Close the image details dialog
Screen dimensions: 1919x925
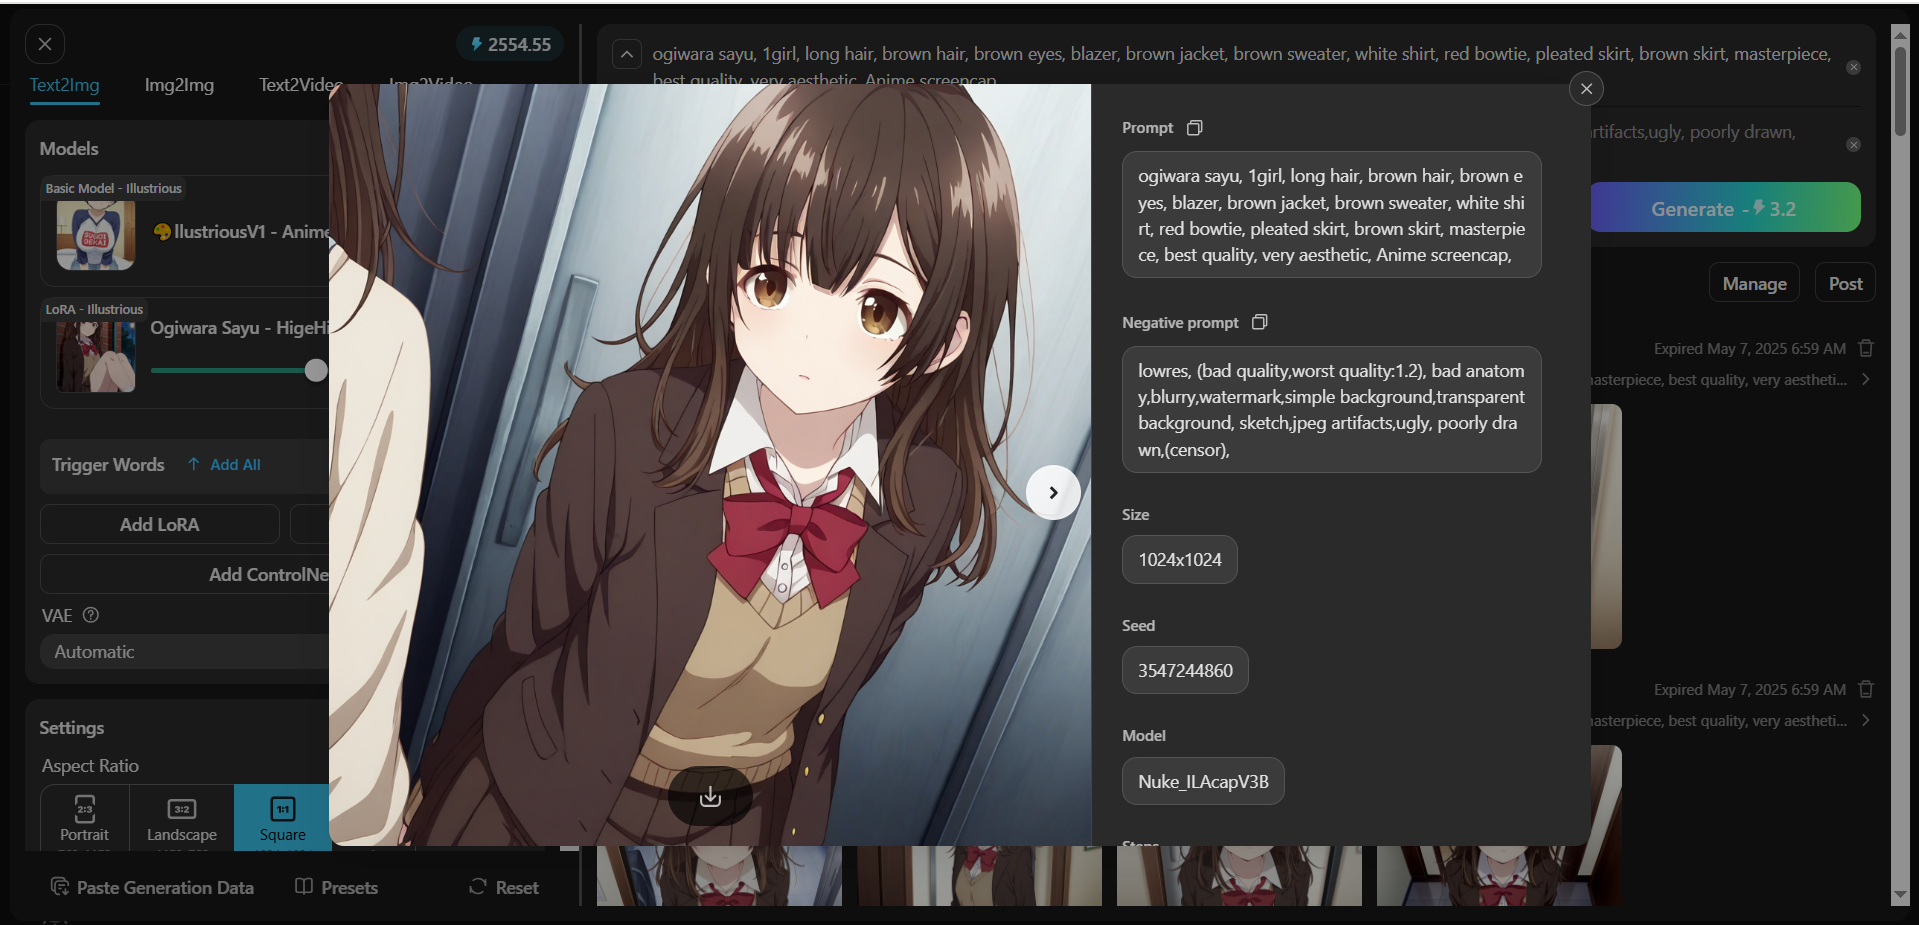click(1586, 89)
